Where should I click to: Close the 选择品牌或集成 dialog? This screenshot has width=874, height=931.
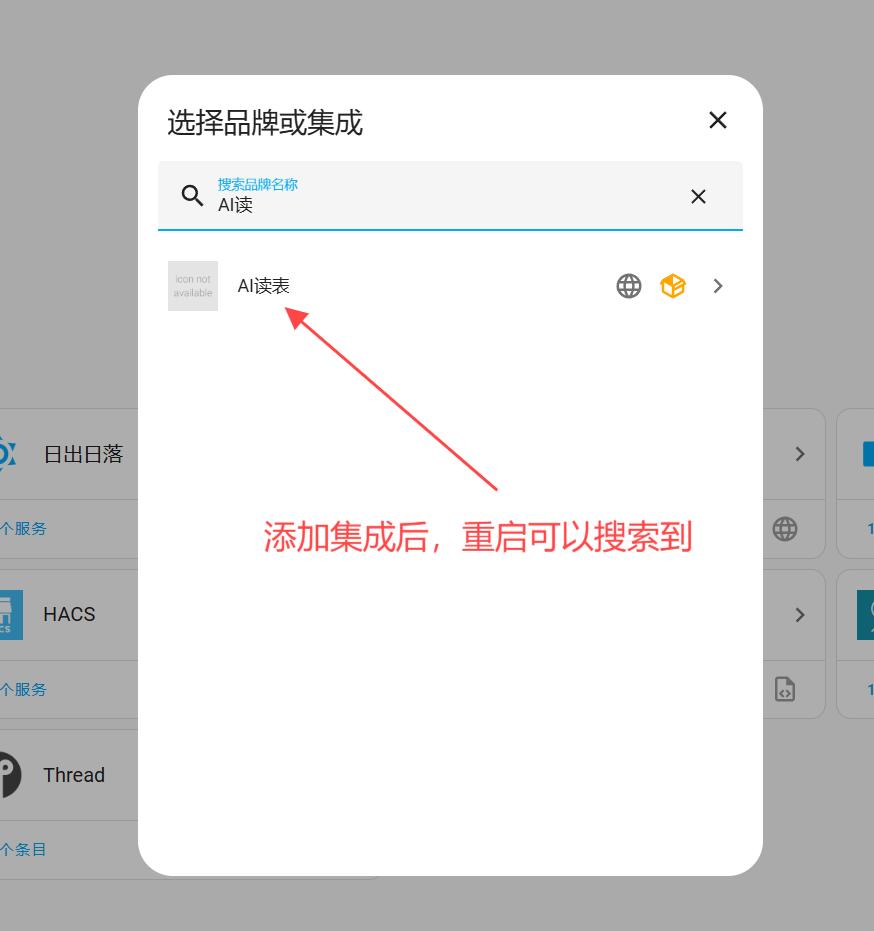pyautogui.click(x=717, y=120)
